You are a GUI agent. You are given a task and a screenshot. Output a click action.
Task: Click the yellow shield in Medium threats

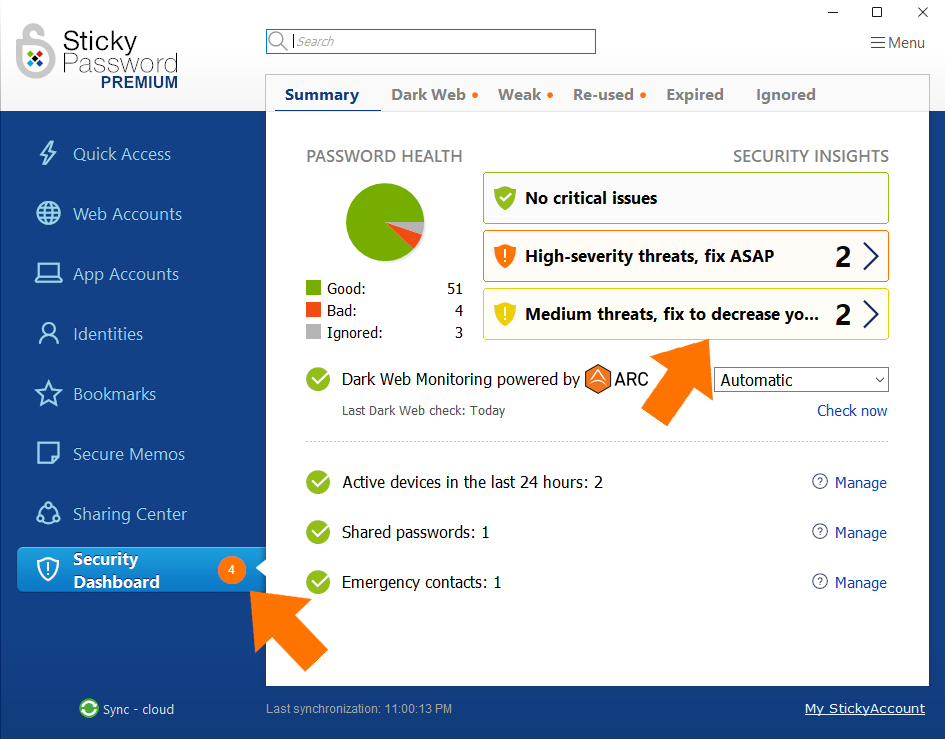click(x=504, y=313)
